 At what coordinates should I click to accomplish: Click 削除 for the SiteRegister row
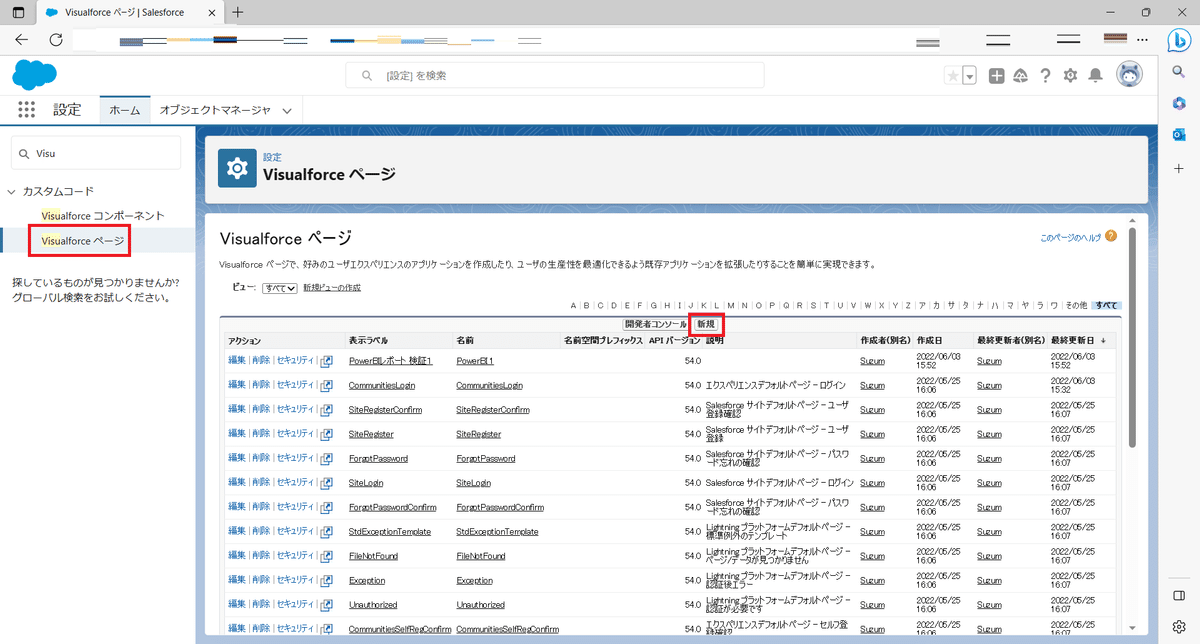261,434
